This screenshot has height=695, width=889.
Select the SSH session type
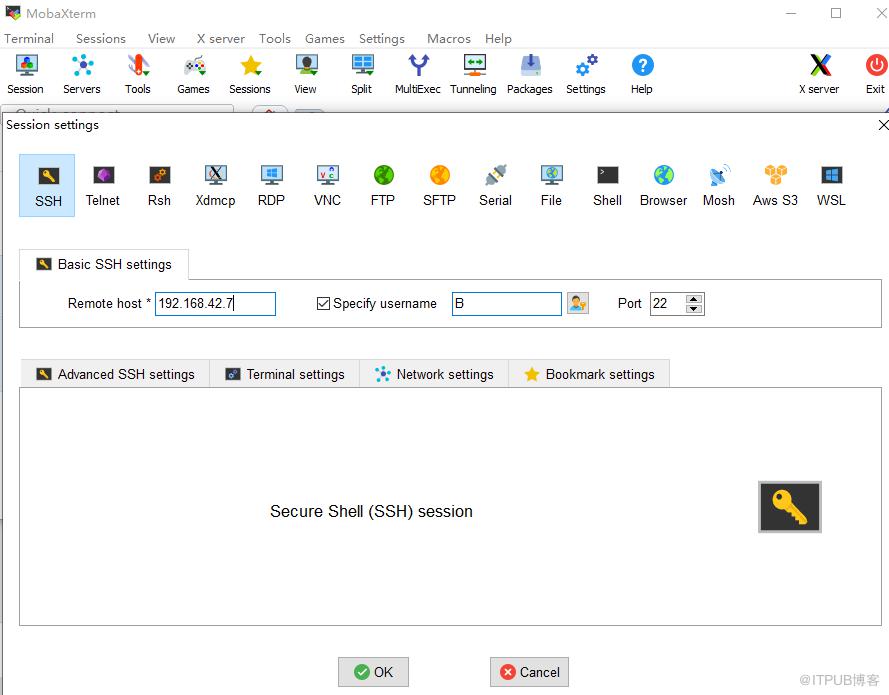(48, 185)
